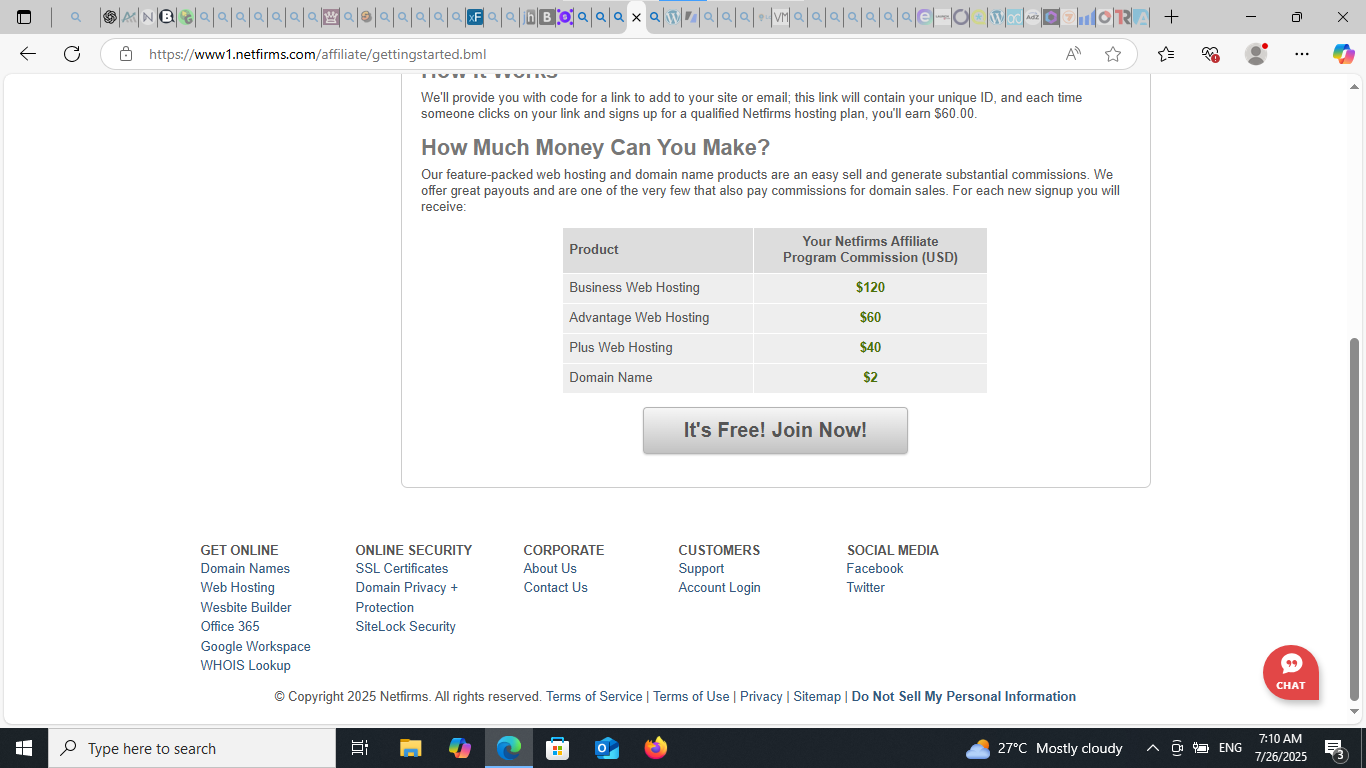Select the Plus Web Hosting row label
The image size is (1366, 768).
pyautogui.click(x=621, y=347)
